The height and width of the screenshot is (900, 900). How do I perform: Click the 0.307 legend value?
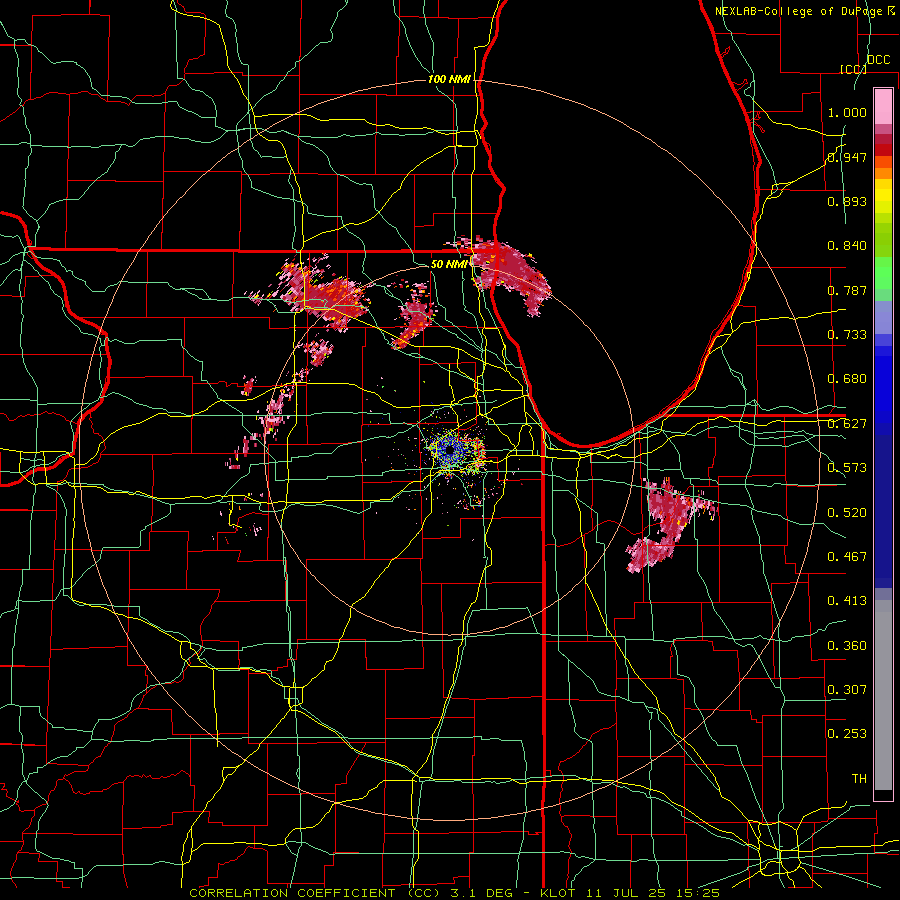pos(847,690)
